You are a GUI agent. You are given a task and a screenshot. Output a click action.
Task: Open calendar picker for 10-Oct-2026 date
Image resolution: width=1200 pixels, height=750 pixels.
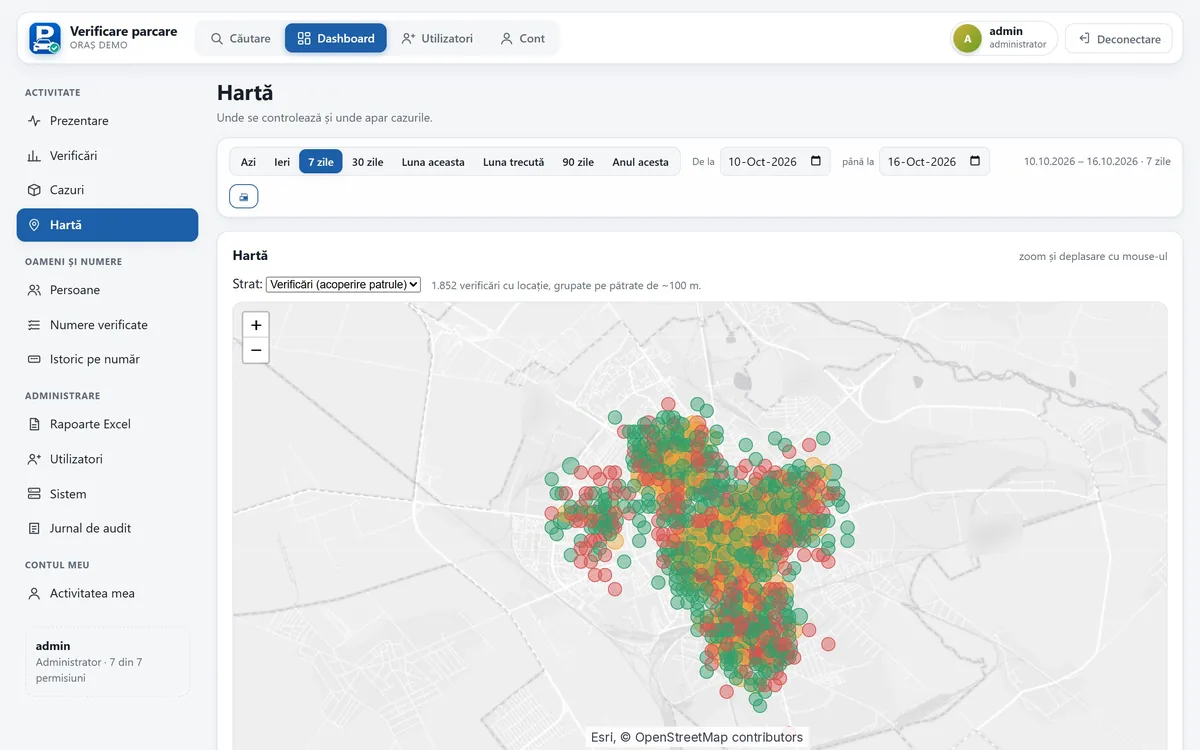pyautogui.click(x=816, y=161)
